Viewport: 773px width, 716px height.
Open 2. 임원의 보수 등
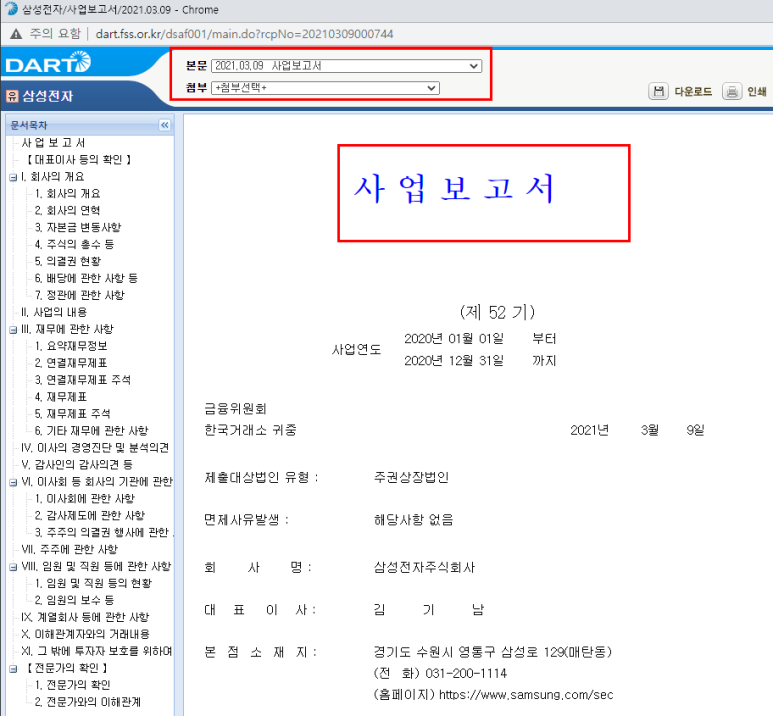[74, 600]
